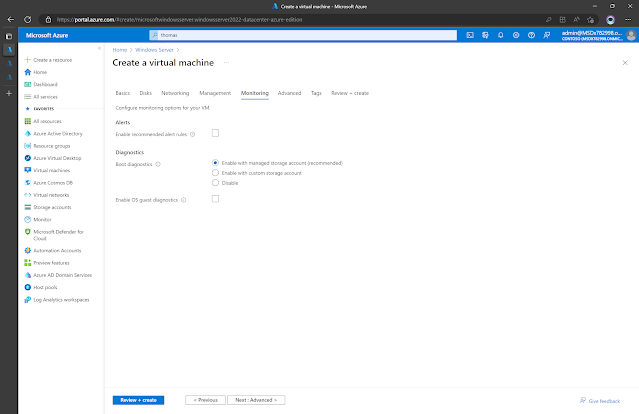This screenshot has height=414, width=639.
Task: Open the Dashboard sidebar item
Action: [x=41, y=84]
